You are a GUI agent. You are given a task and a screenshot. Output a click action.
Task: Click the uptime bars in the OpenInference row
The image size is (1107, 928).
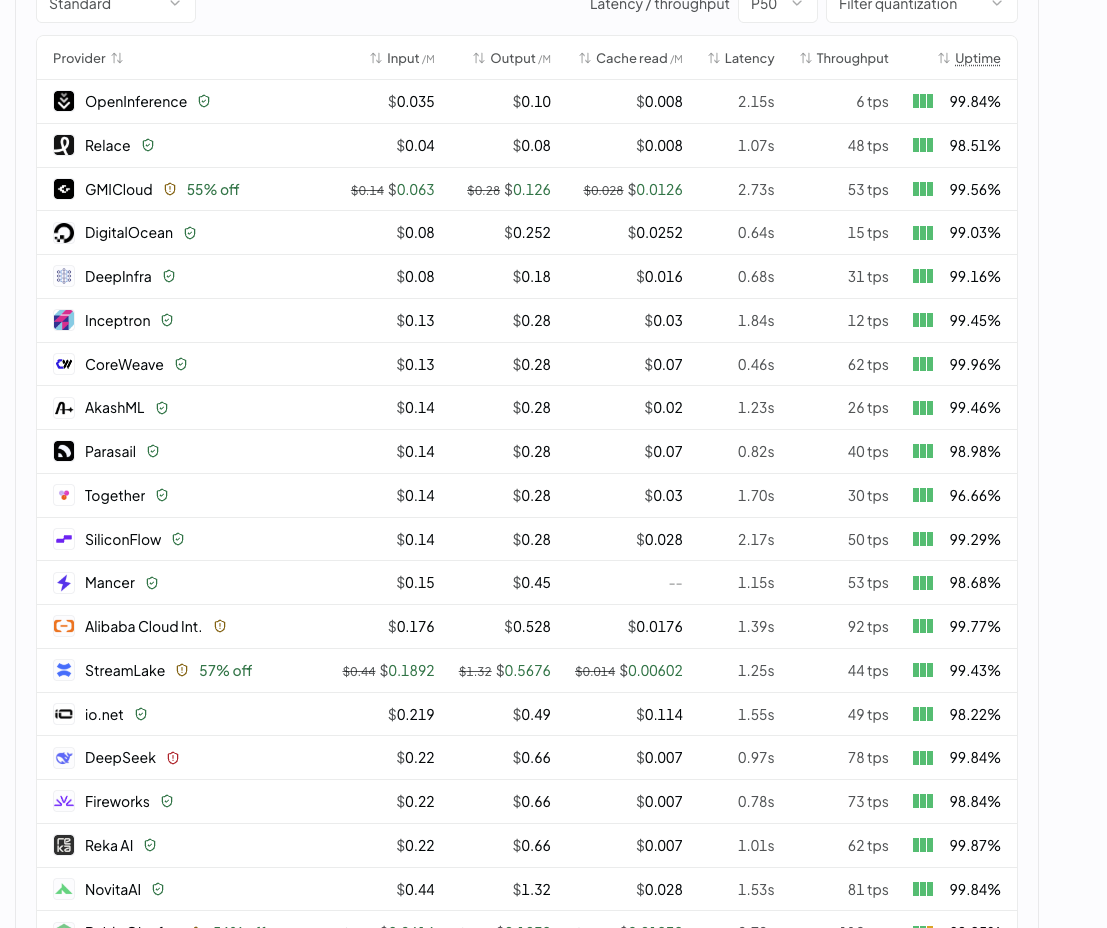tap(923, 102)
